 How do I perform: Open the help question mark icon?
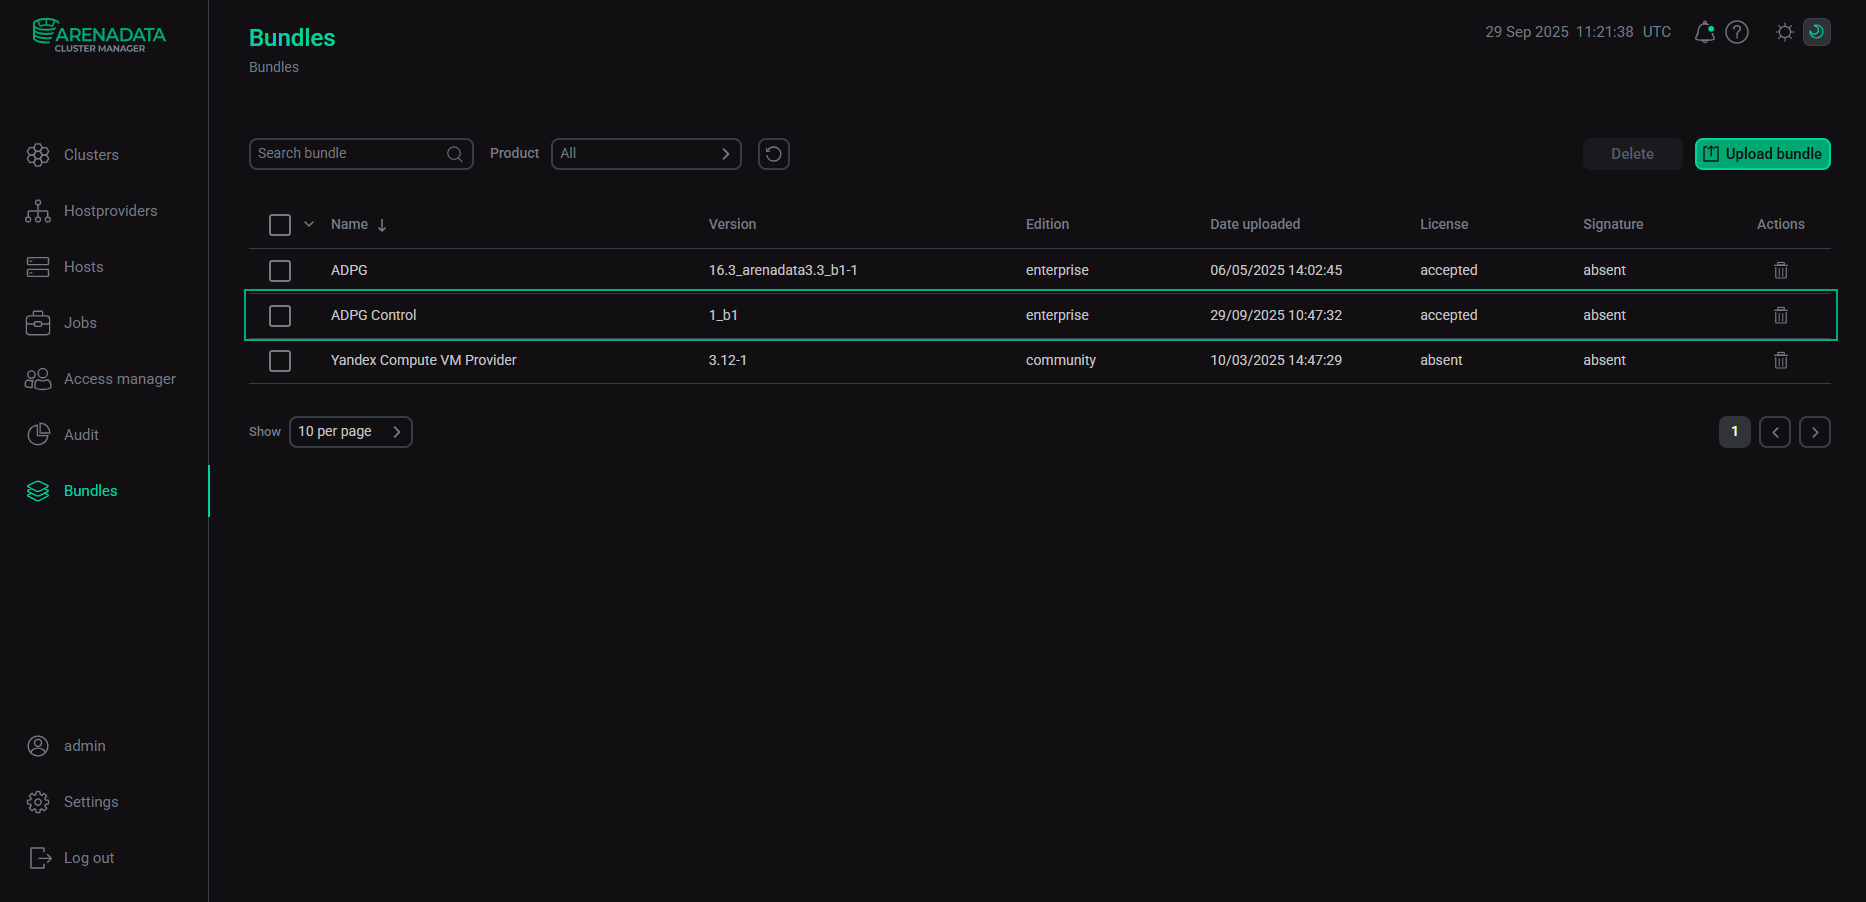[1738, 32]
